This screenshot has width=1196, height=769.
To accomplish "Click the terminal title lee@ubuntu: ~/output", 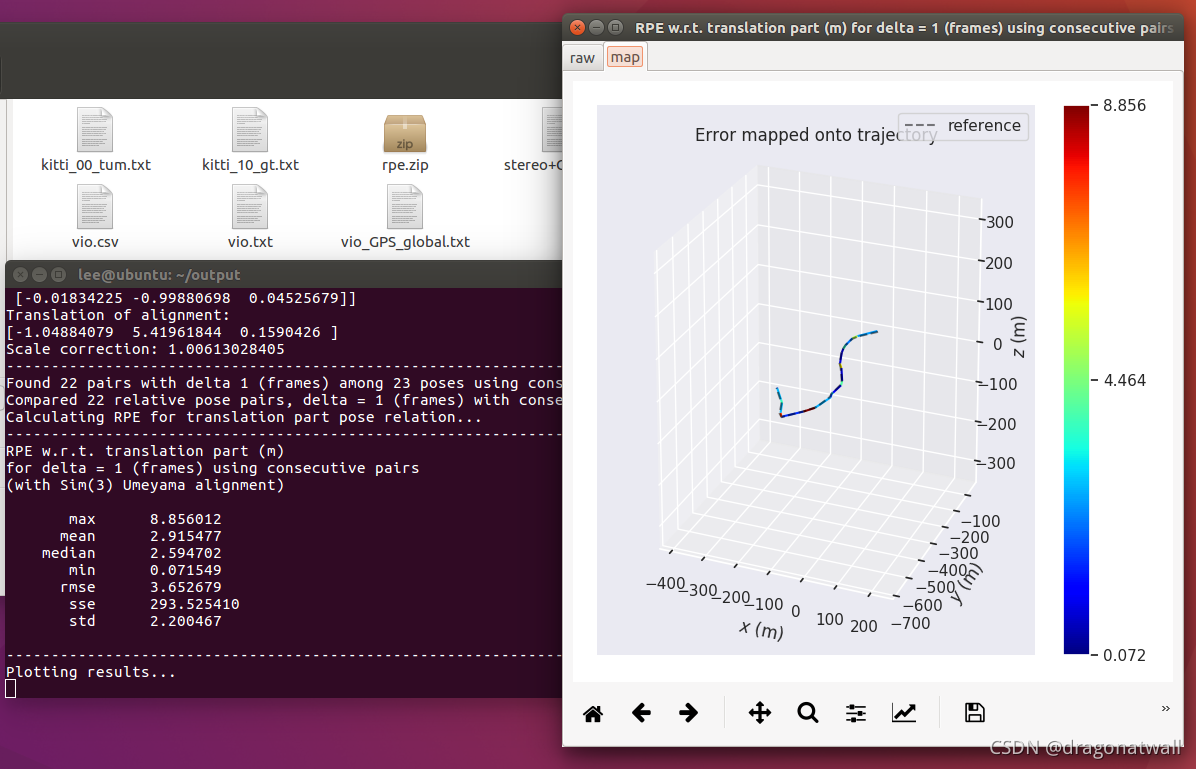I will tap(159, 275).
